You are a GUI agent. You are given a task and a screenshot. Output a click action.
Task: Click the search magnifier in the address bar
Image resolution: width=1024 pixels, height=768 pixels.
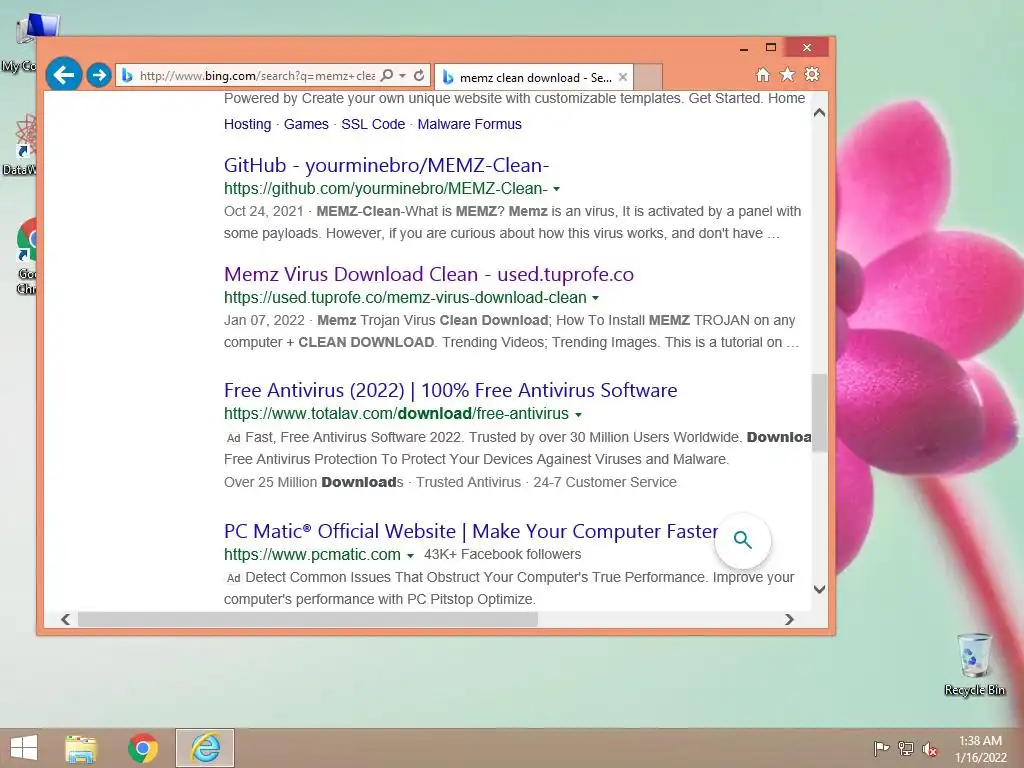coord(387,75)
